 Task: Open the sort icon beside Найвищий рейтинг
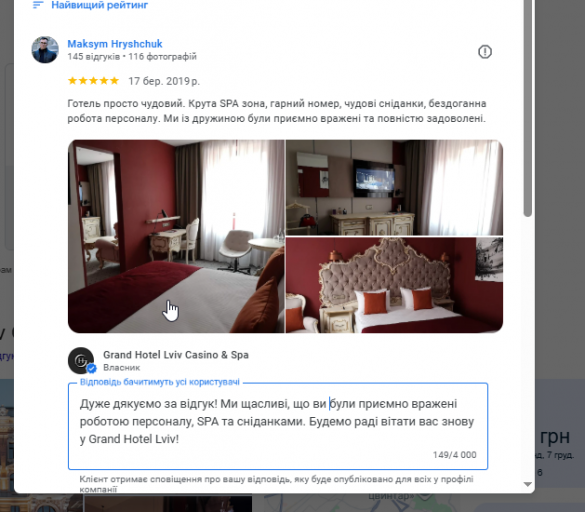(38, 5)
